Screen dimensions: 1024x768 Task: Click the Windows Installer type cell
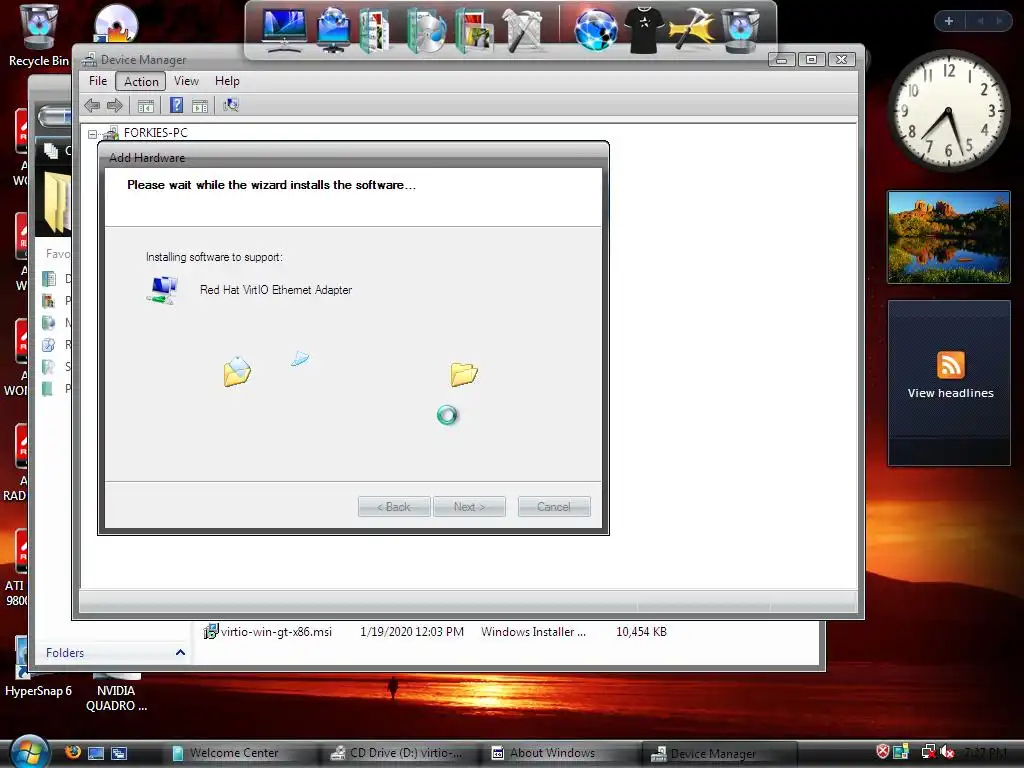coord(534,632)
